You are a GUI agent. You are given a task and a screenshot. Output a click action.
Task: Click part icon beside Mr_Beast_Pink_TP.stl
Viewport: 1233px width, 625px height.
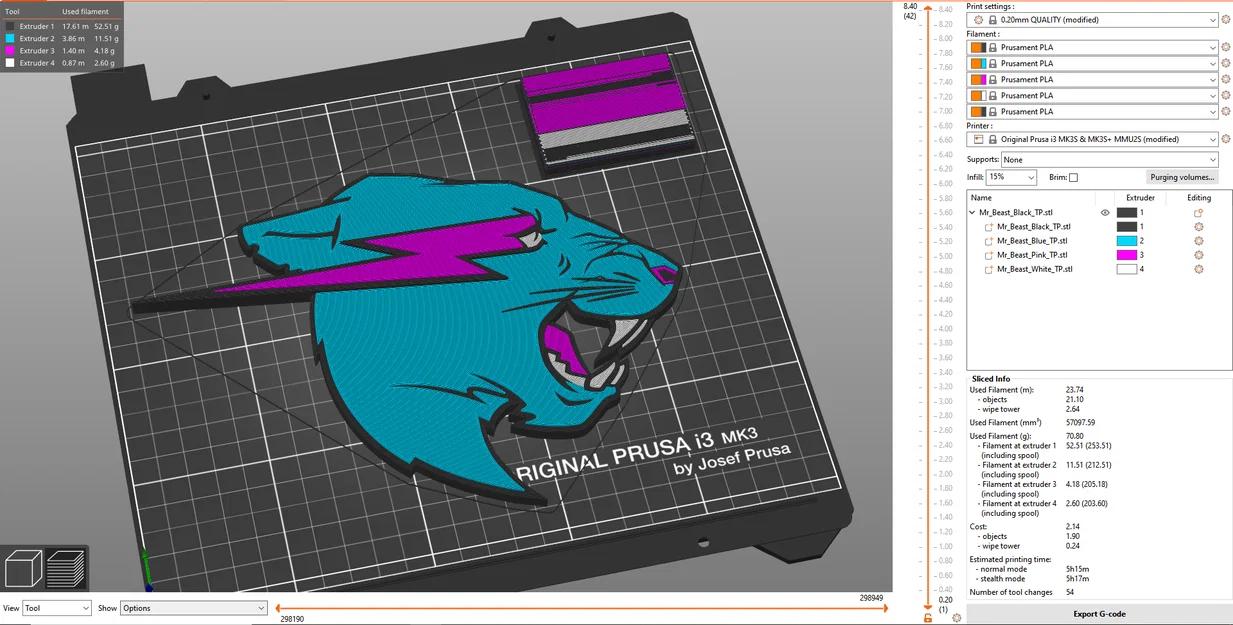pos(989,255)
